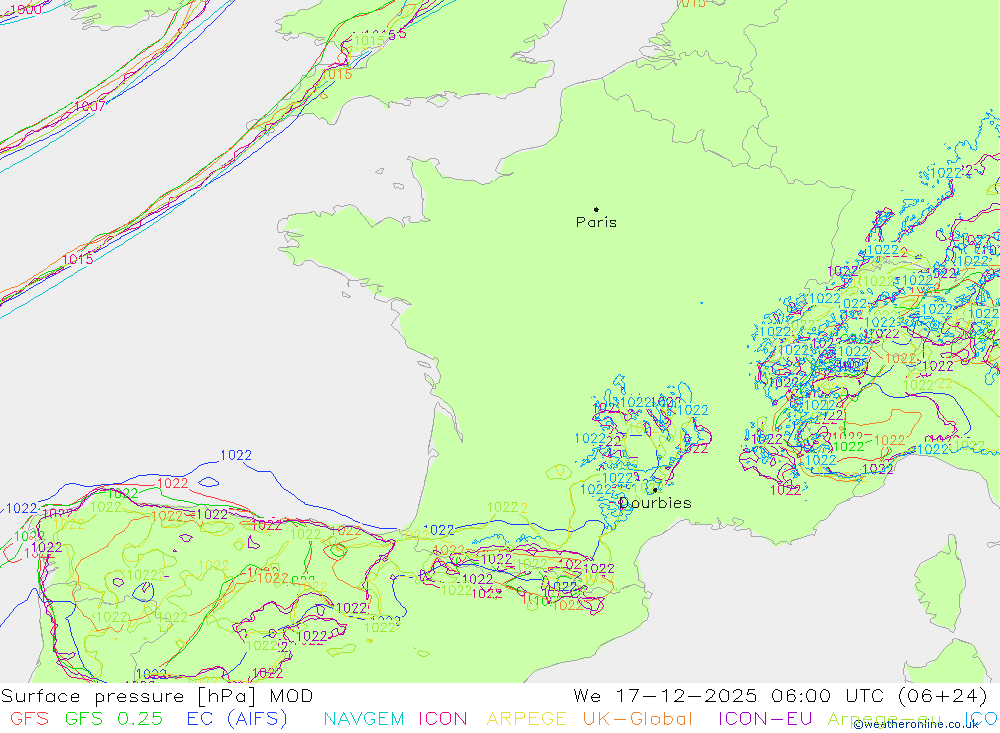Click the blue 1022 label near the Pyrenees
1000x733 pixels.
(439, 530)
